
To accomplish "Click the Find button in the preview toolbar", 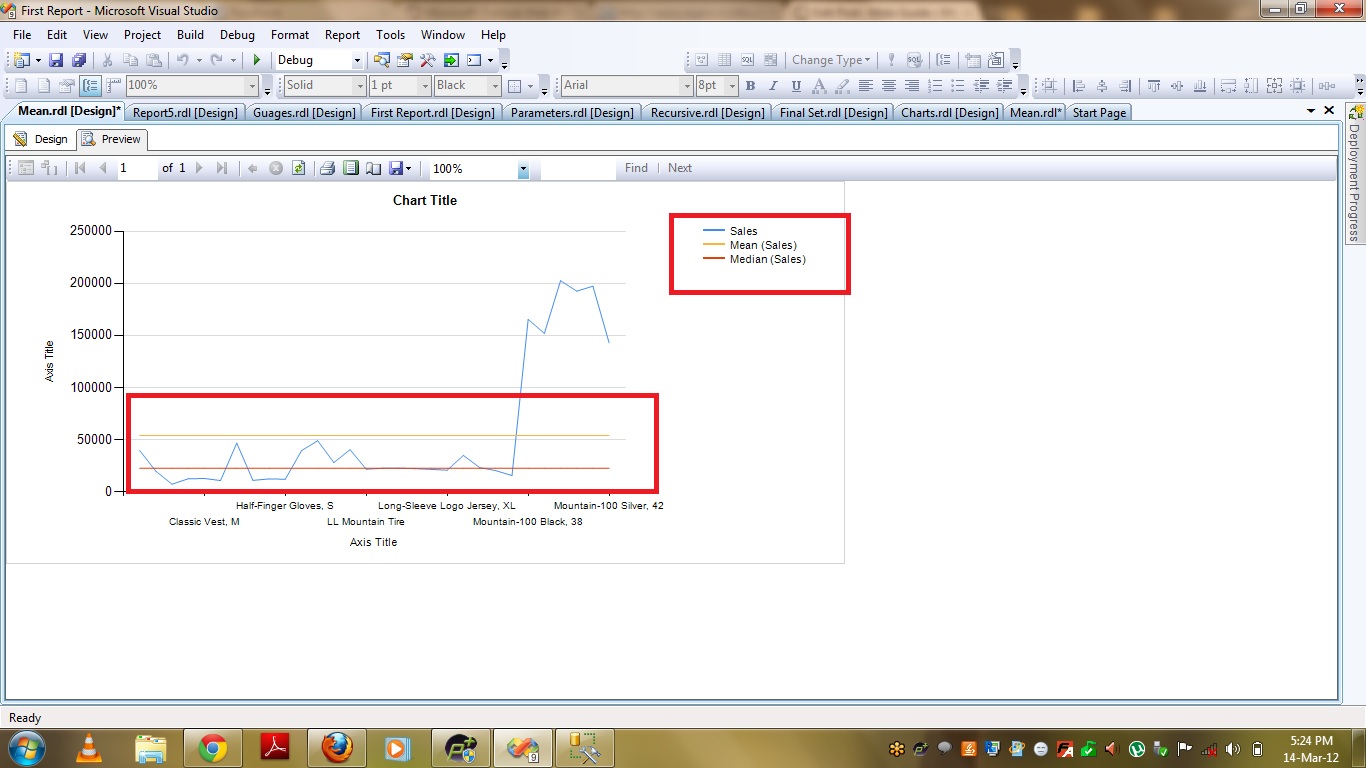I will point(636,168).
